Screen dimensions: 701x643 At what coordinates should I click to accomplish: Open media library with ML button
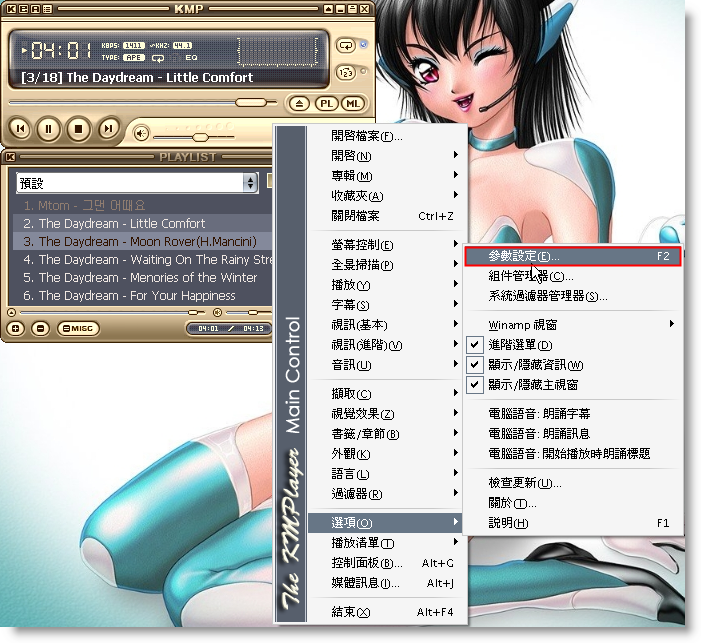[353, 104]
